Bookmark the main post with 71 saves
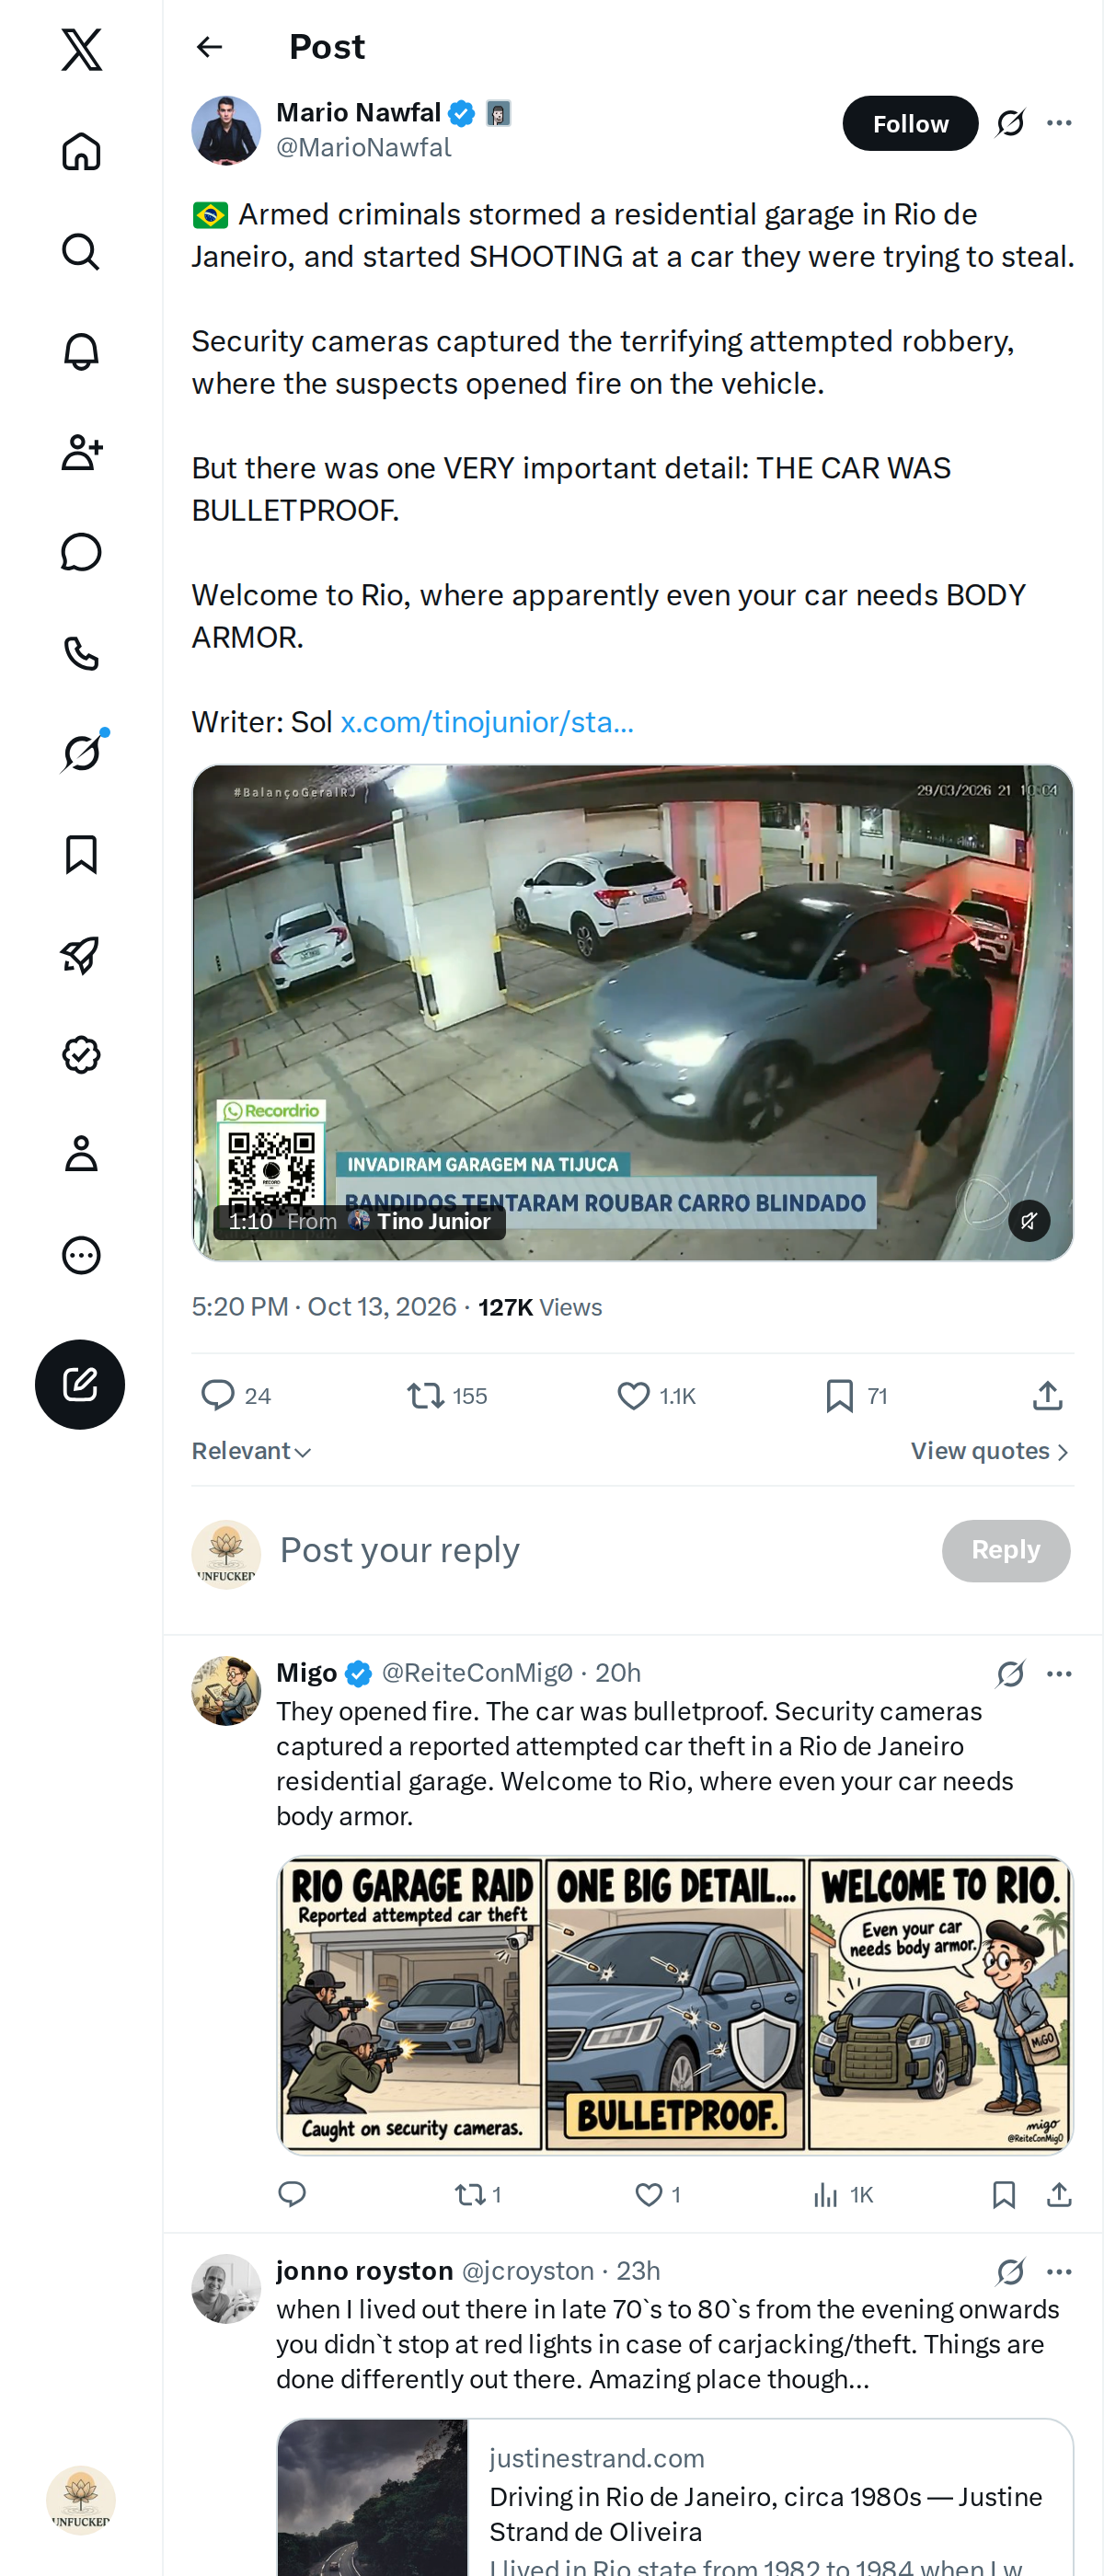 click(x=839, y=1395)
